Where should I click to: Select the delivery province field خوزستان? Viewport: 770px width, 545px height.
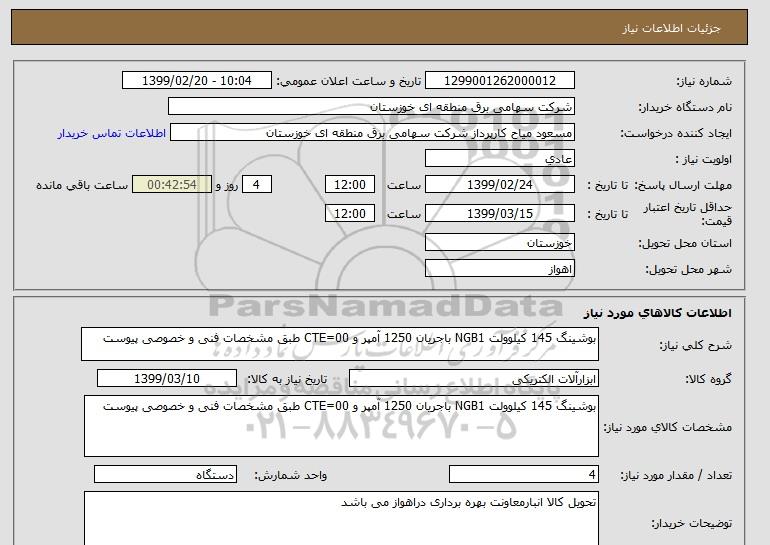click(x=500, y=243)
